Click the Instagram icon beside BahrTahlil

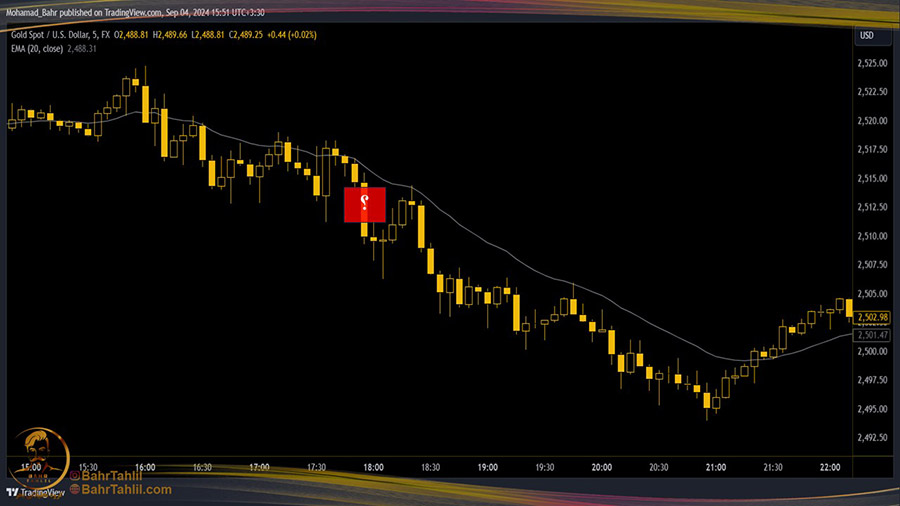click(74, 476)
